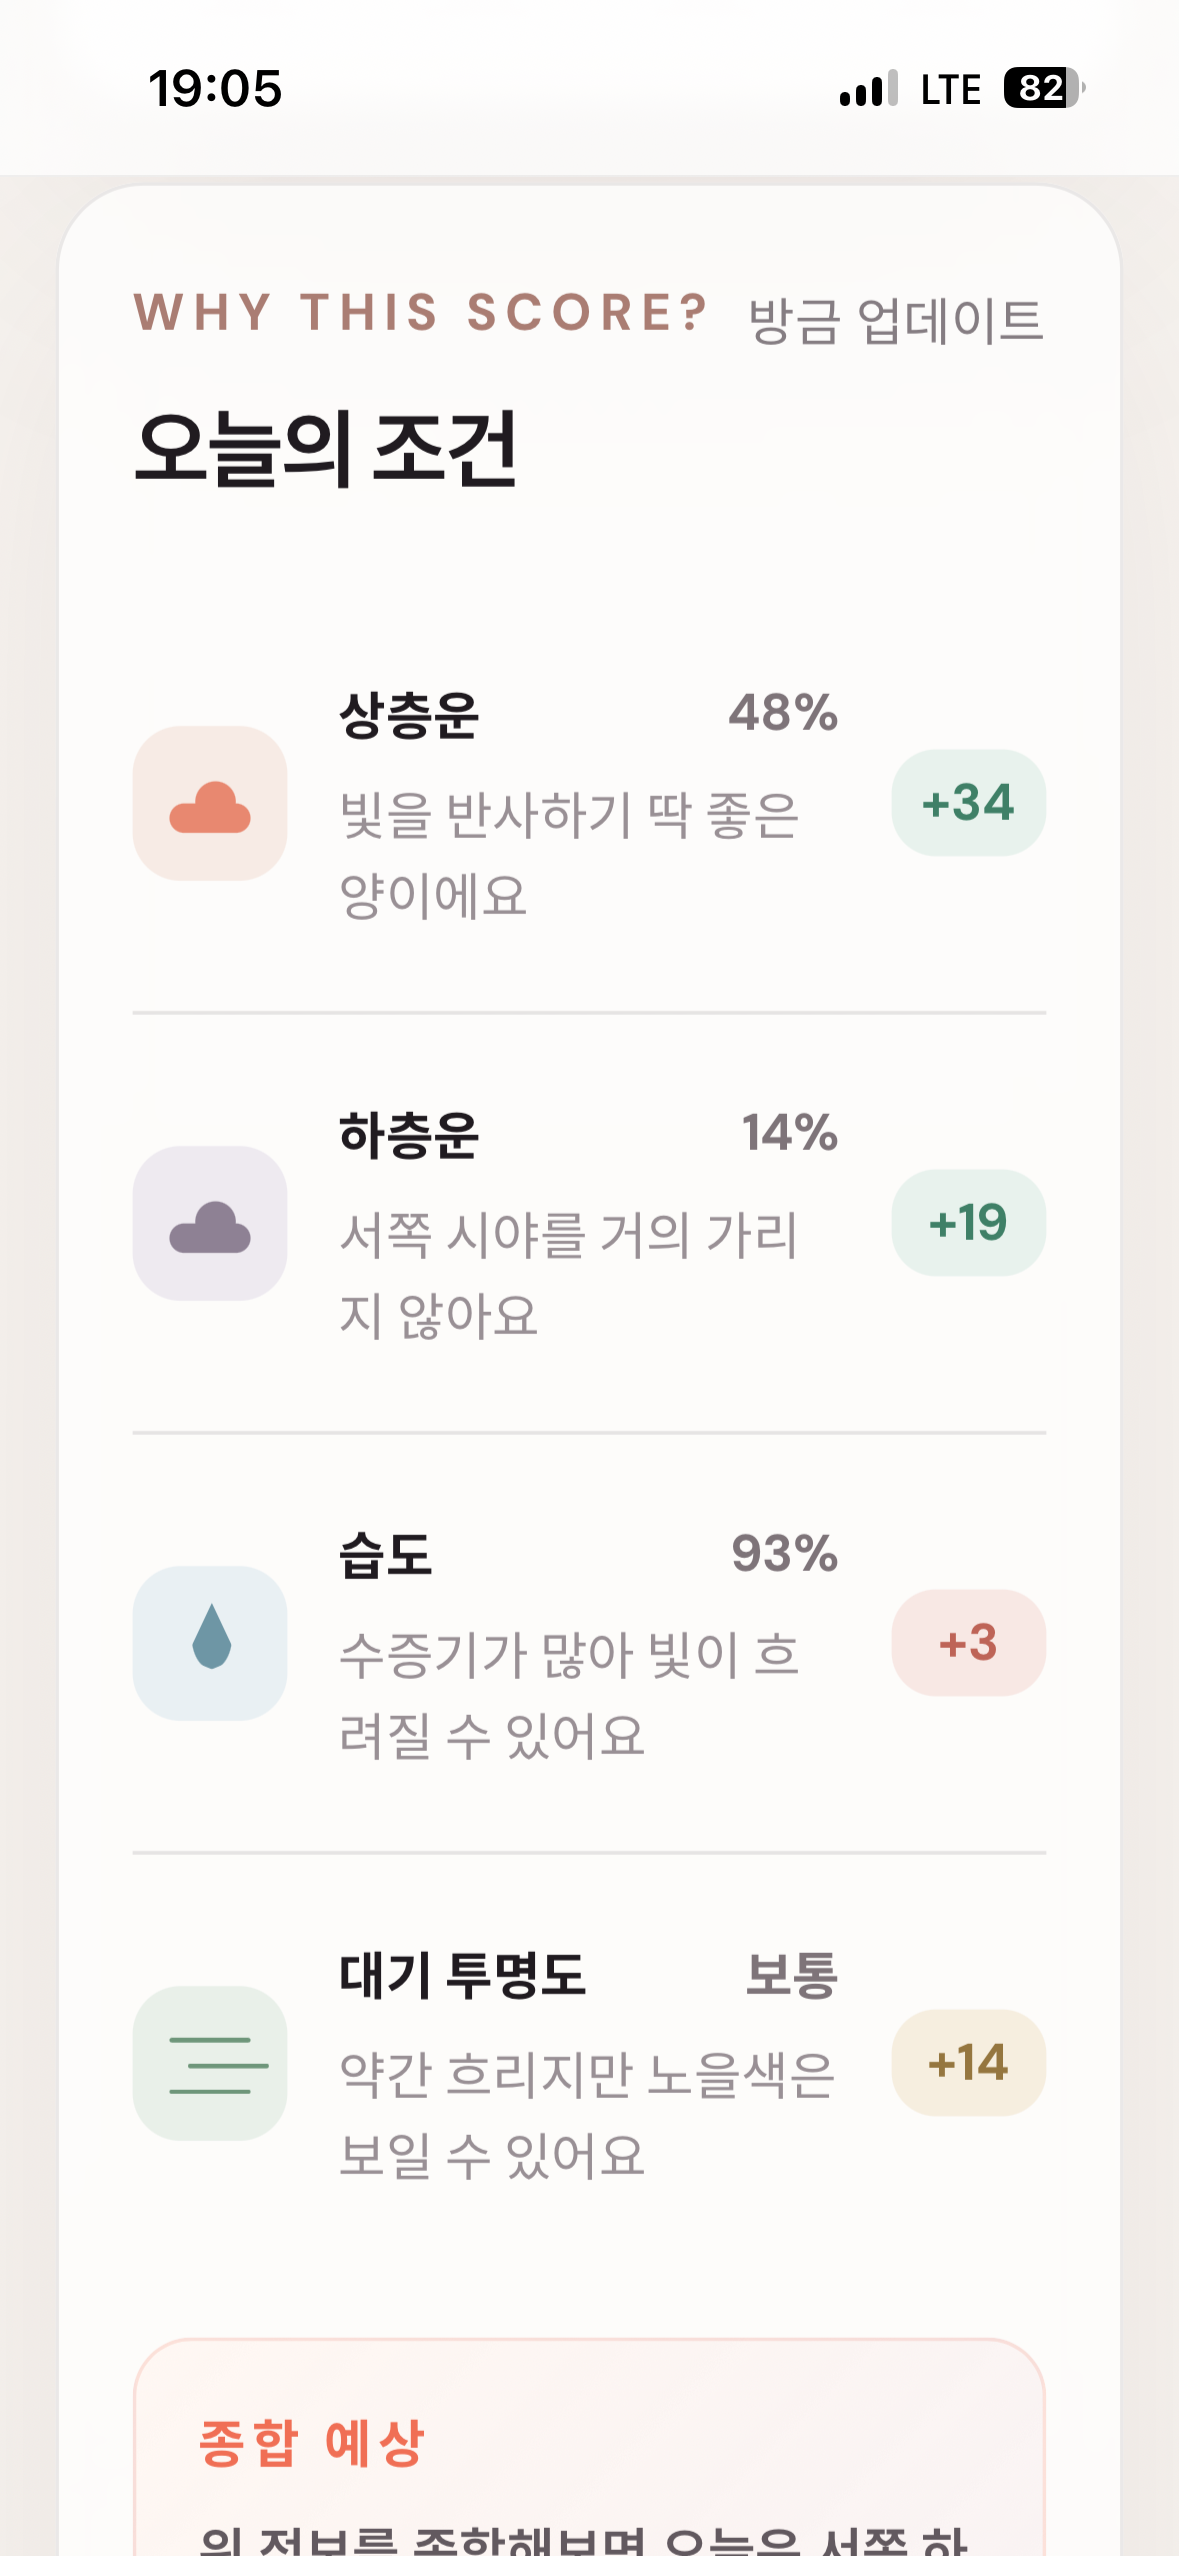1179x2556 pixels.
Task: Select the +19 score badge
Action: coord(968,1223)
